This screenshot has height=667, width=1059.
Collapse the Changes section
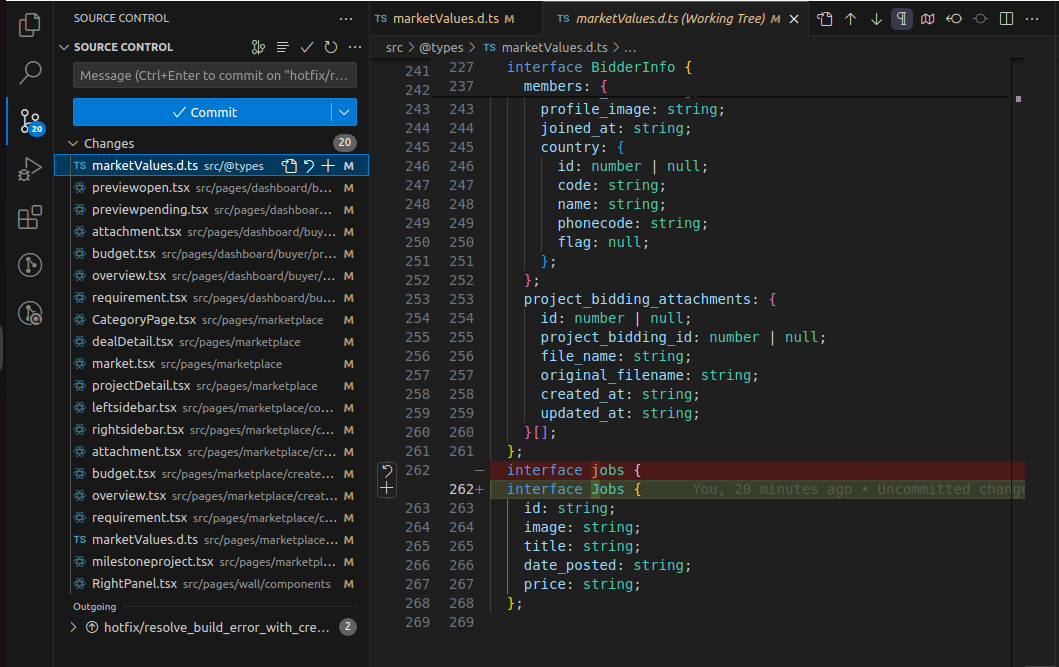72,144
